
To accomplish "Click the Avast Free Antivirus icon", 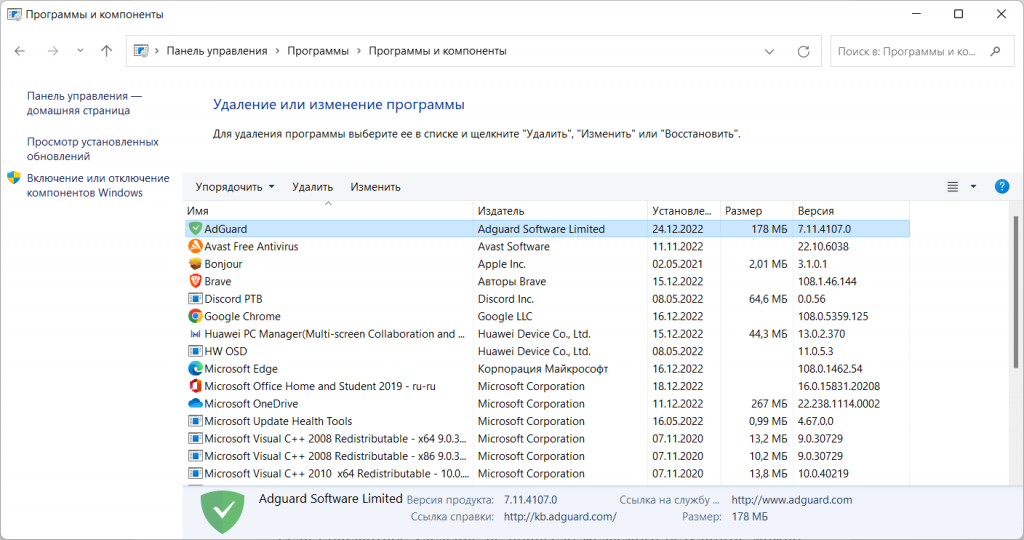I will tap(195, 246).
